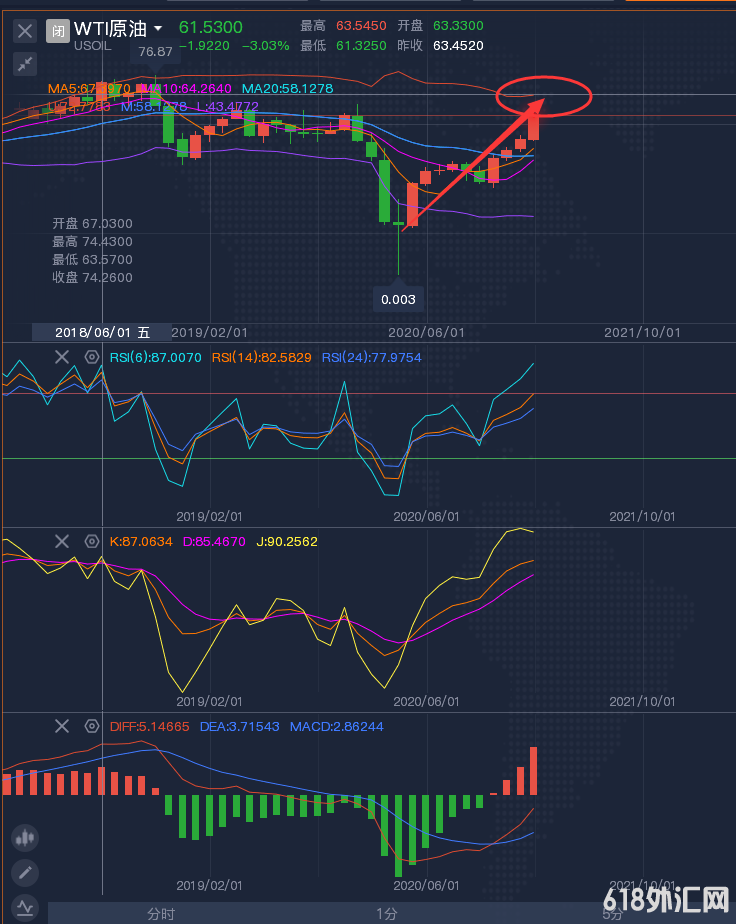The width and height of the screenshot is (736, 924).
Task: Click the percent change -3.03%
Action: click(266, 46)
